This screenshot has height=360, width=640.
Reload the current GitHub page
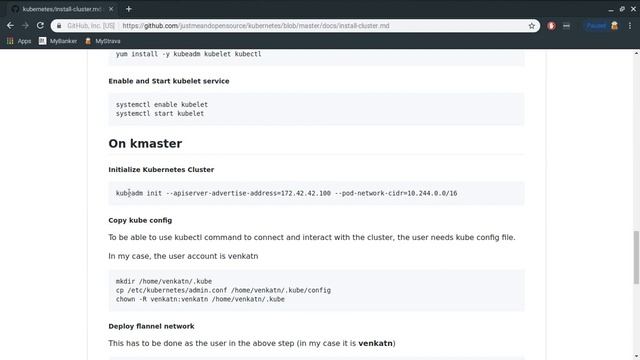[40, 26]
